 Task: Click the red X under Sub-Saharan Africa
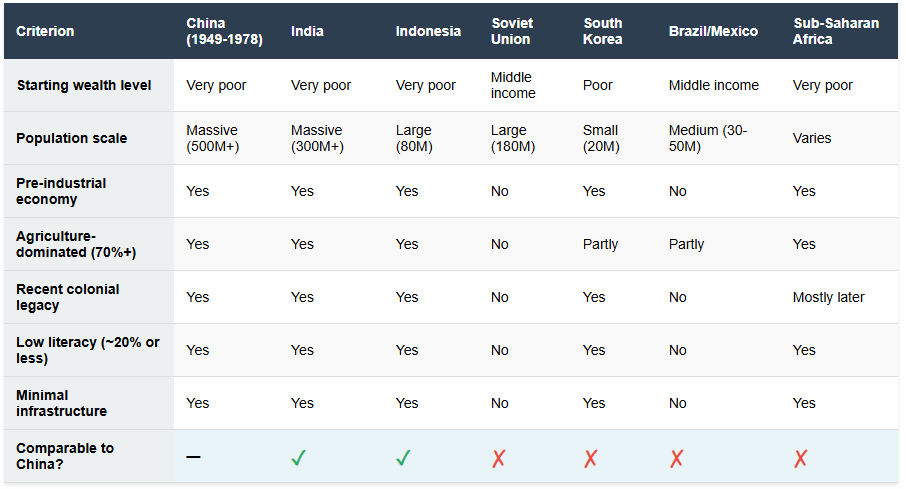[x=801, y=458]
